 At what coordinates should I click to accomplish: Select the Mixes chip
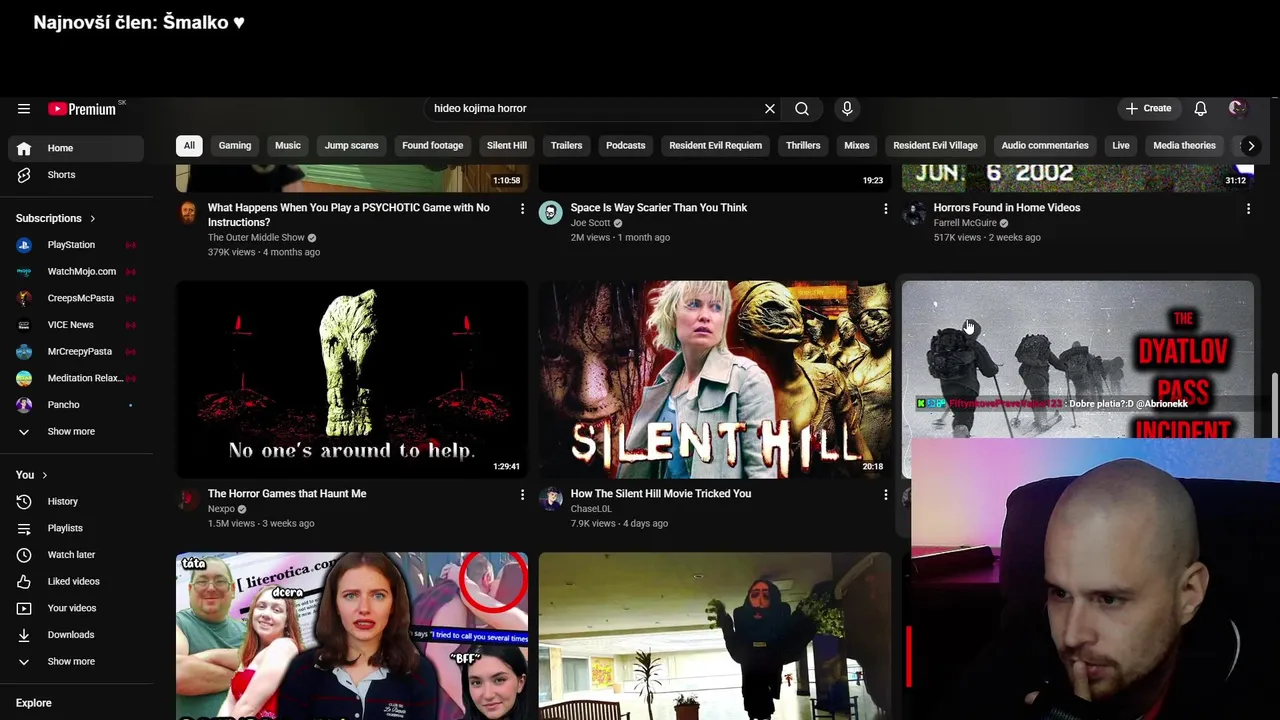857,146
